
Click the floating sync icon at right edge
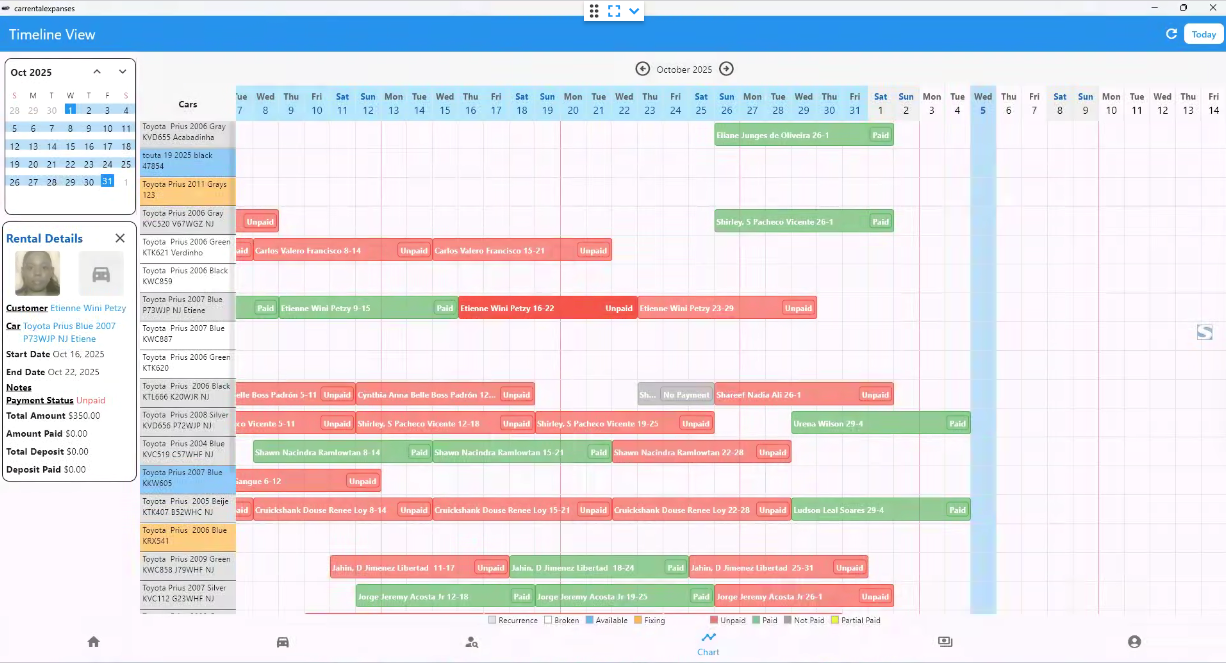click(1205, 332)
